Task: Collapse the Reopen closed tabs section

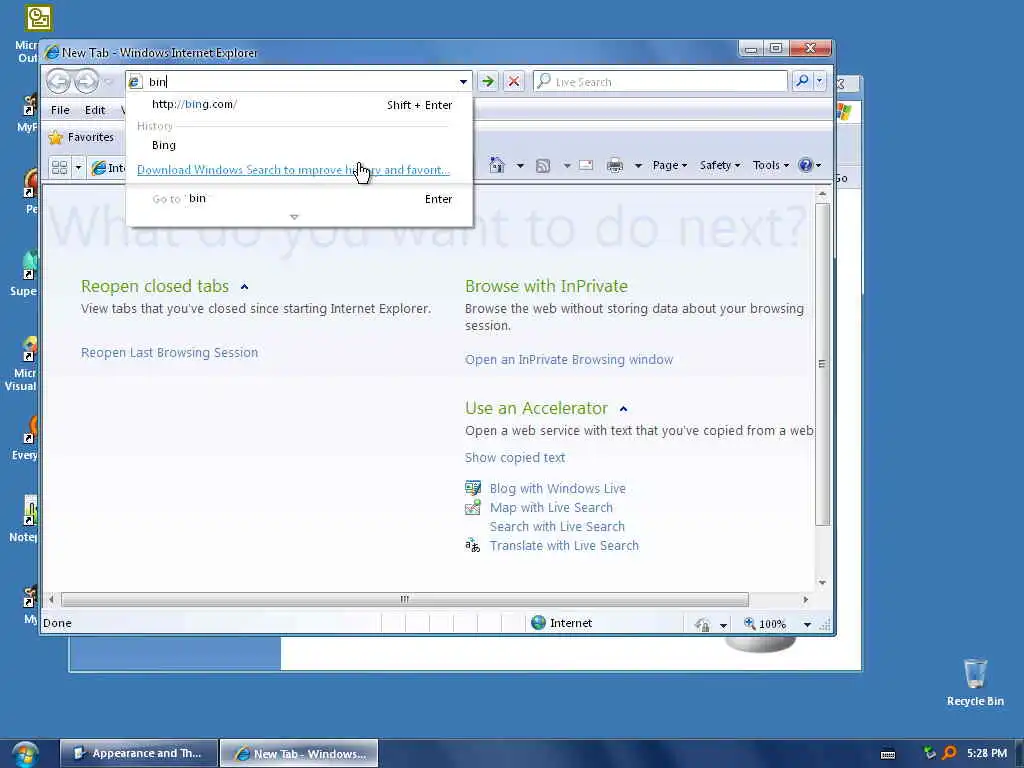Action: coord(244,287)
